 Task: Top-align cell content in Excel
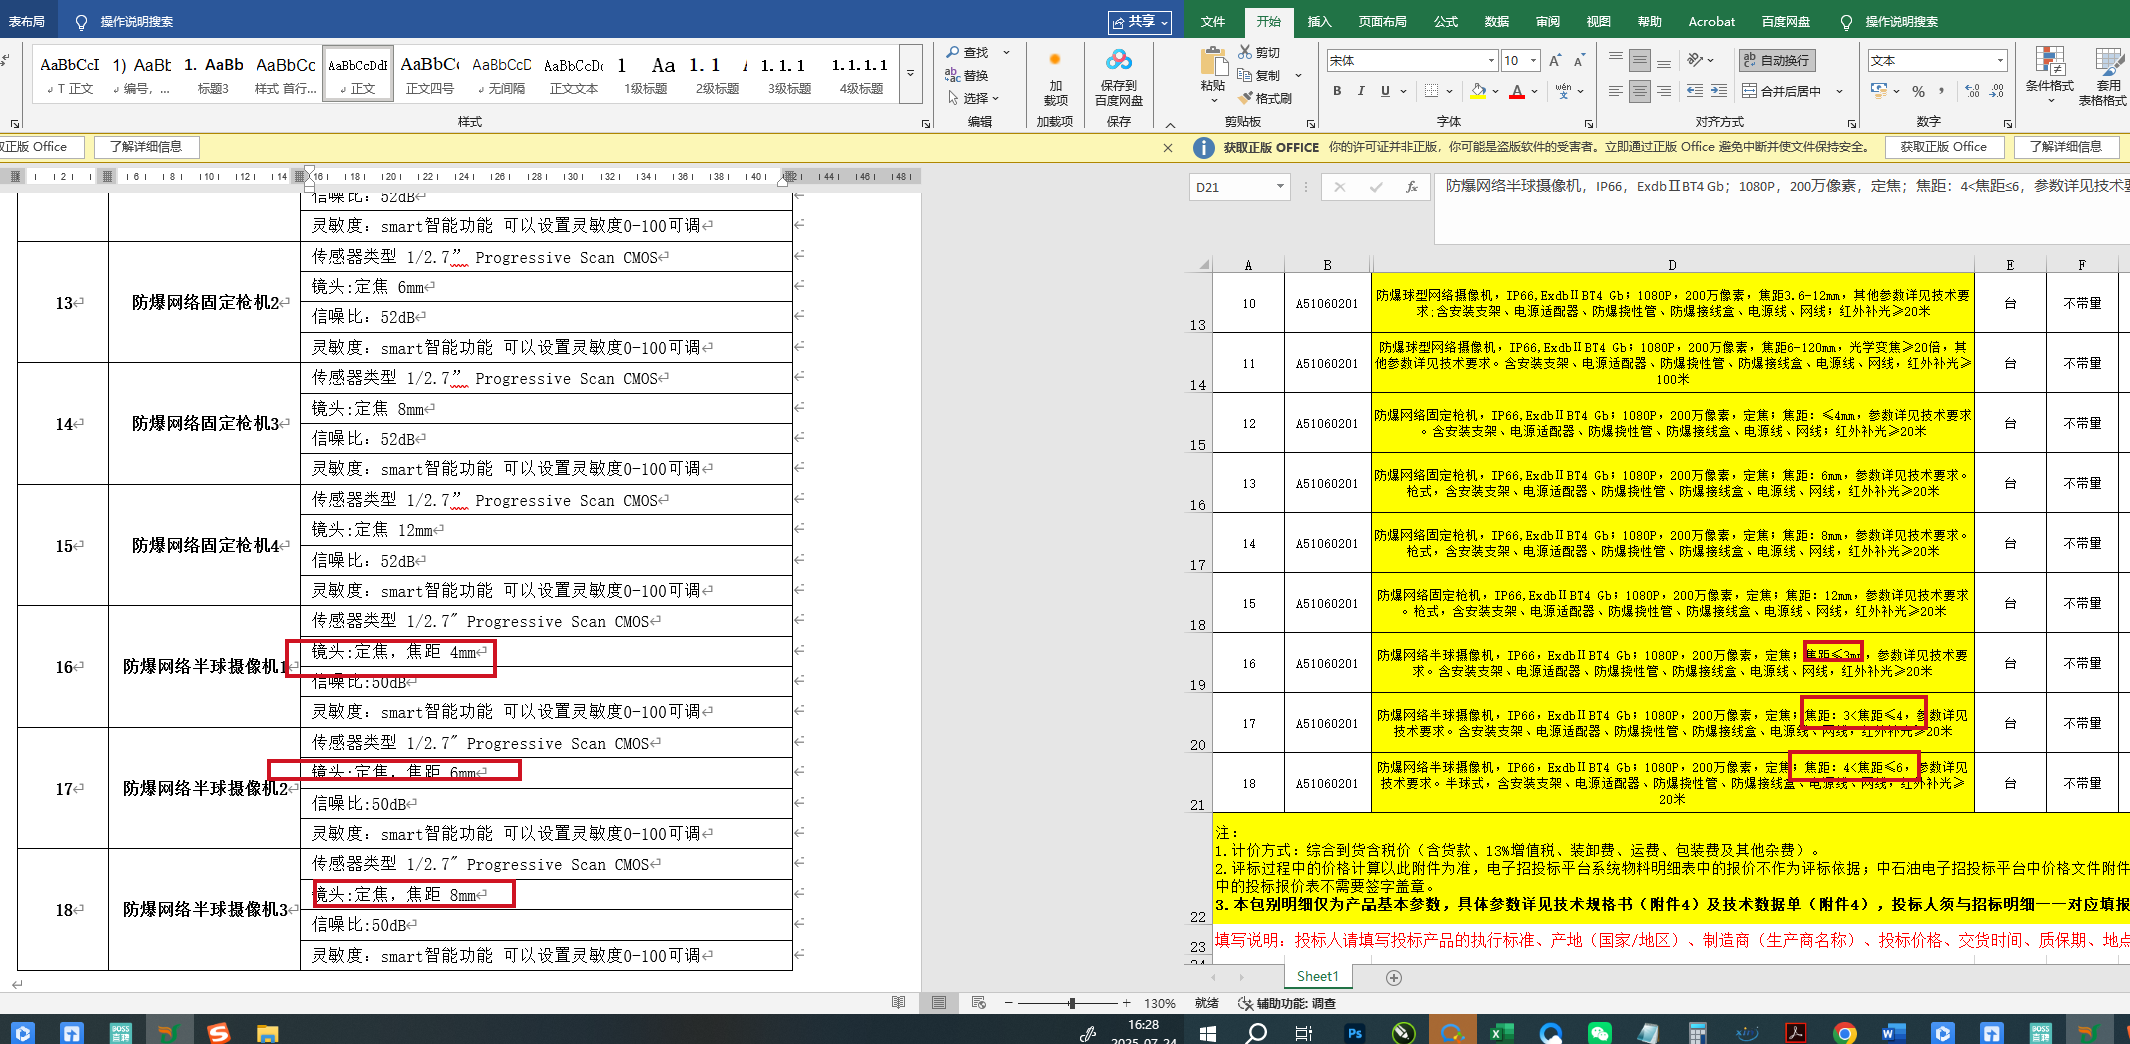1616,61
